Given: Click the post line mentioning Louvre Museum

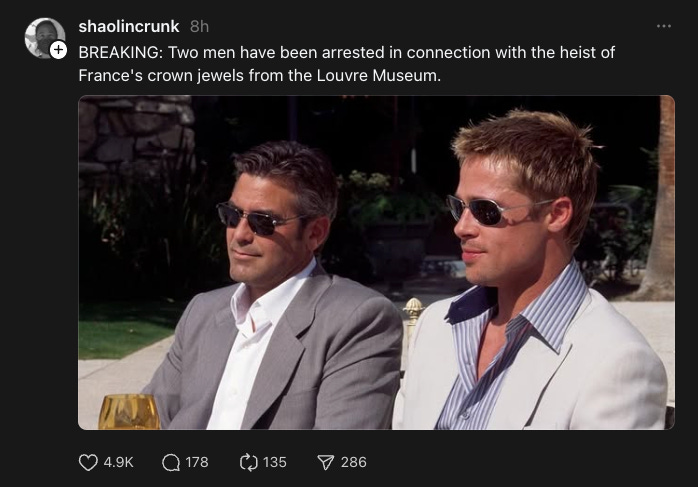Looking at the screenshot, I should click(x=260, y=76).
